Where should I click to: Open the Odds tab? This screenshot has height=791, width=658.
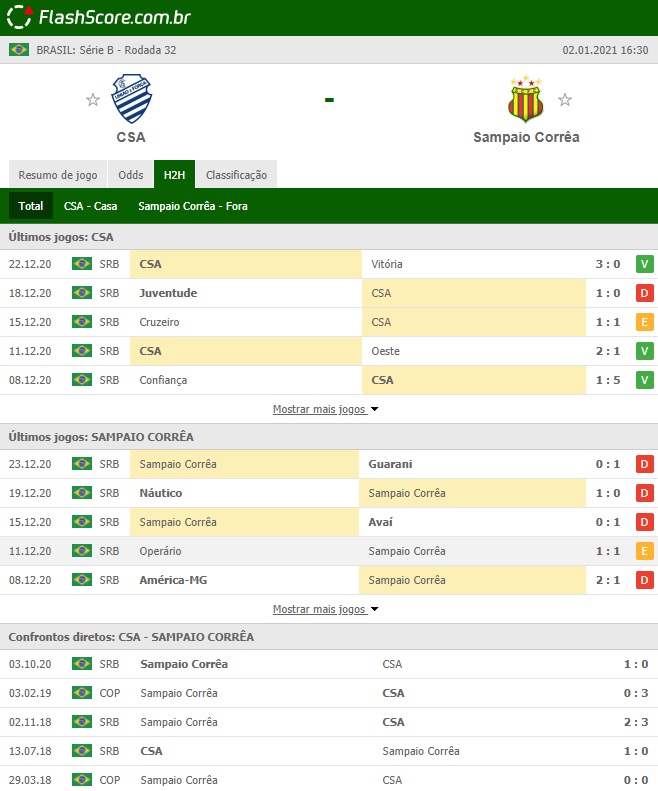(x=131, y=175)
